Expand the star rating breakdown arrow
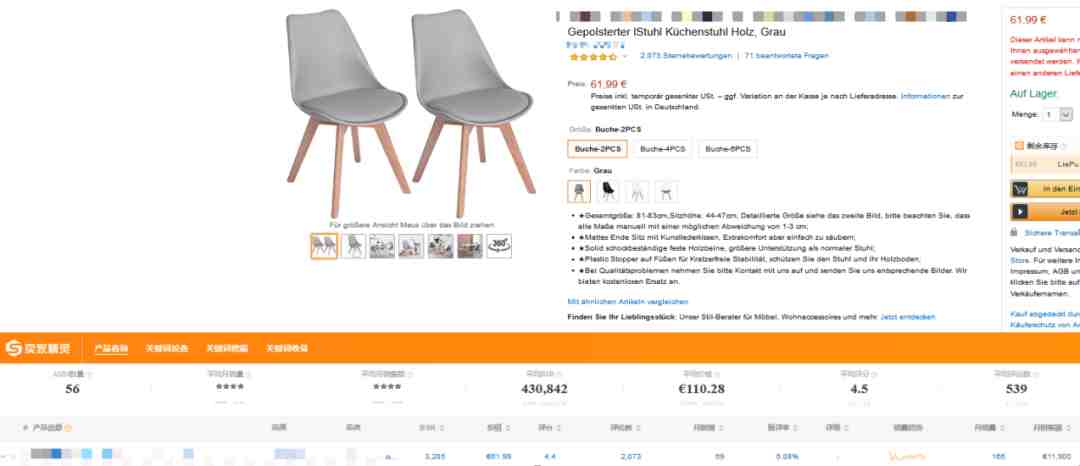The image size is (1080, 466). (625, 56)
